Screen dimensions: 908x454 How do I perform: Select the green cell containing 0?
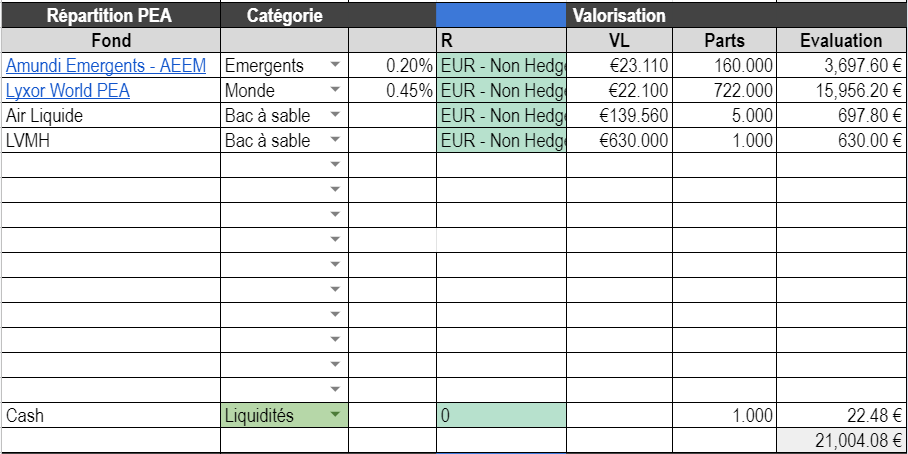(x=501, y=415)
